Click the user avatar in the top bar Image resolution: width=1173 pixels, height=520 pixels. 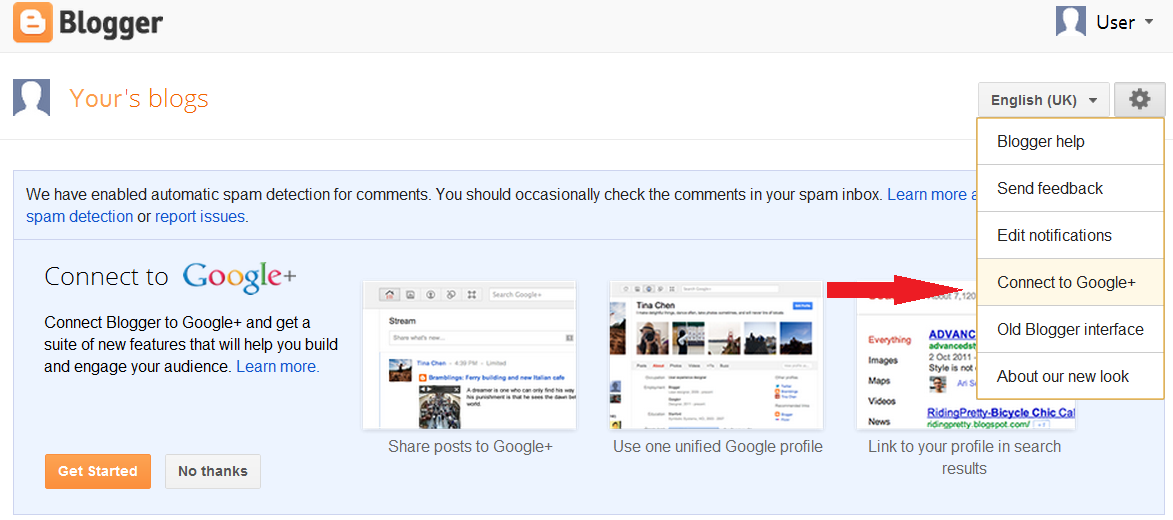[x=1071, y=22]
